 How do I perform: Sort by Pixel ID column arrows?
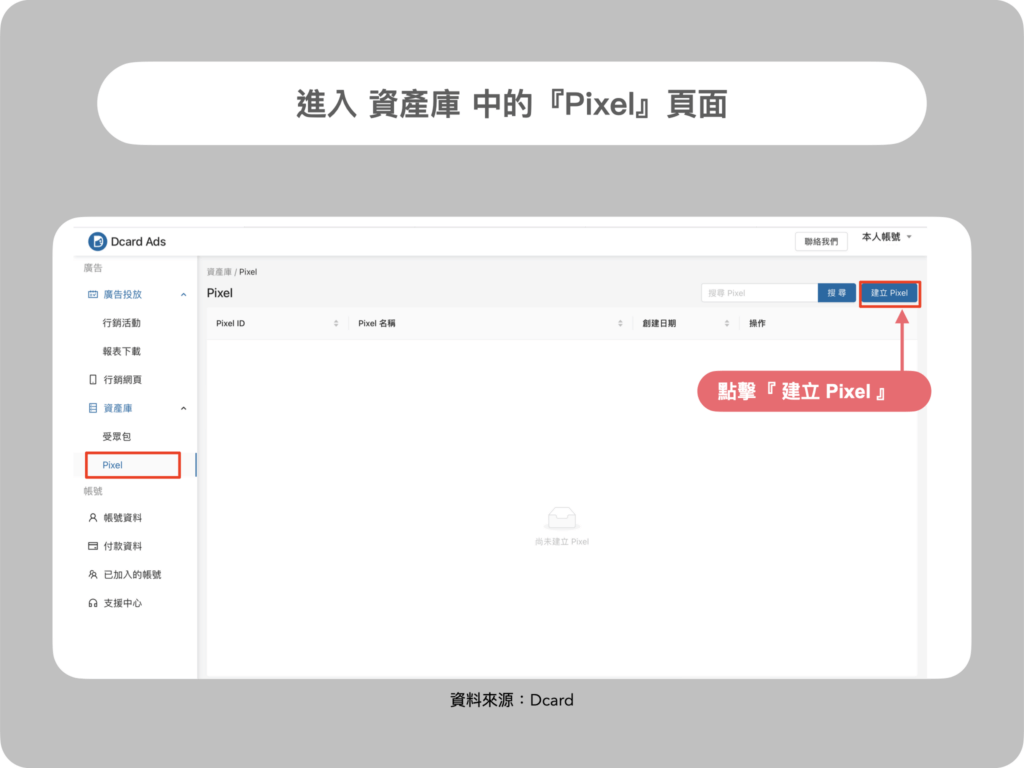(x=336, y=323)
